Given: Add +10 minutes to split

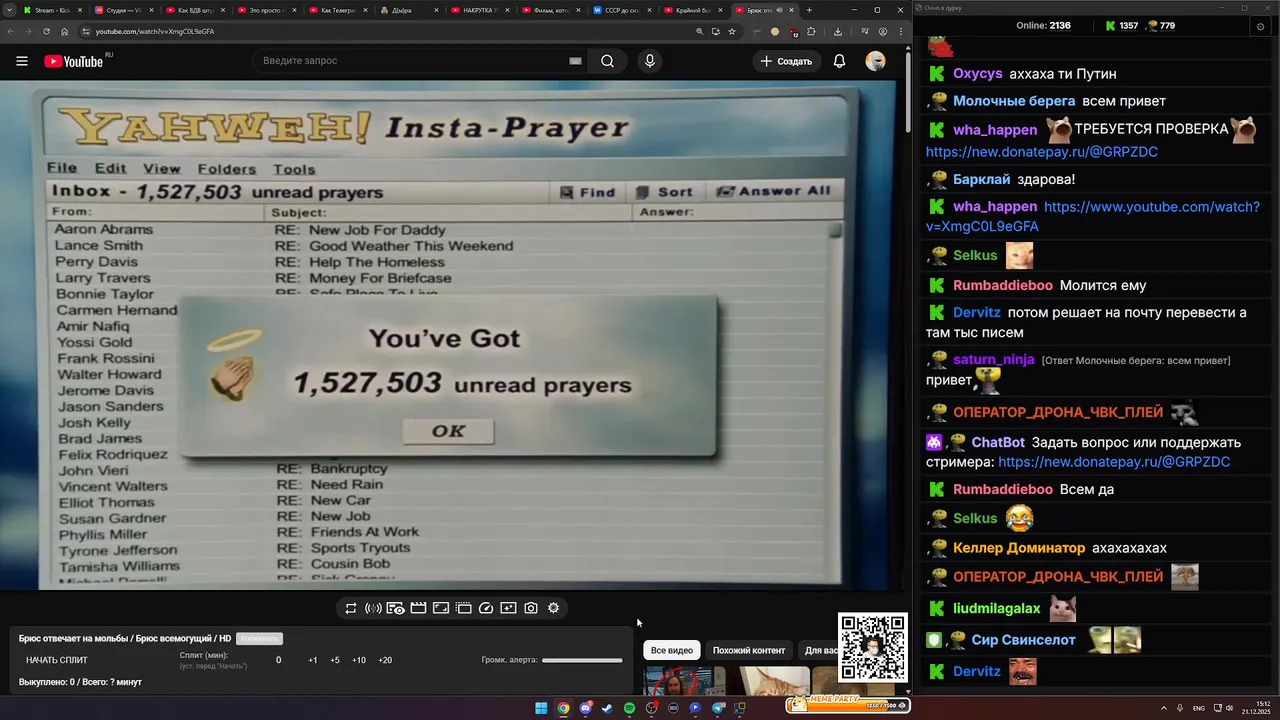Looking at the screenshot, I should pyautogui.click(x=359, y=660).
